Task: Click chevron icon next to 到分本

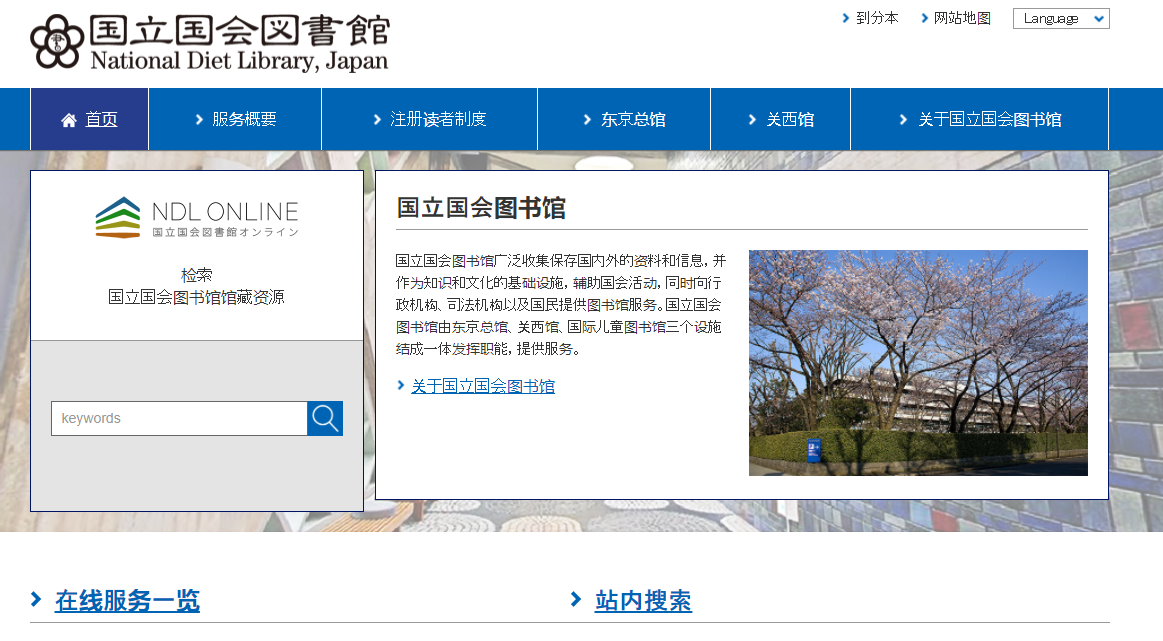Action: click(x=846, y=18)
